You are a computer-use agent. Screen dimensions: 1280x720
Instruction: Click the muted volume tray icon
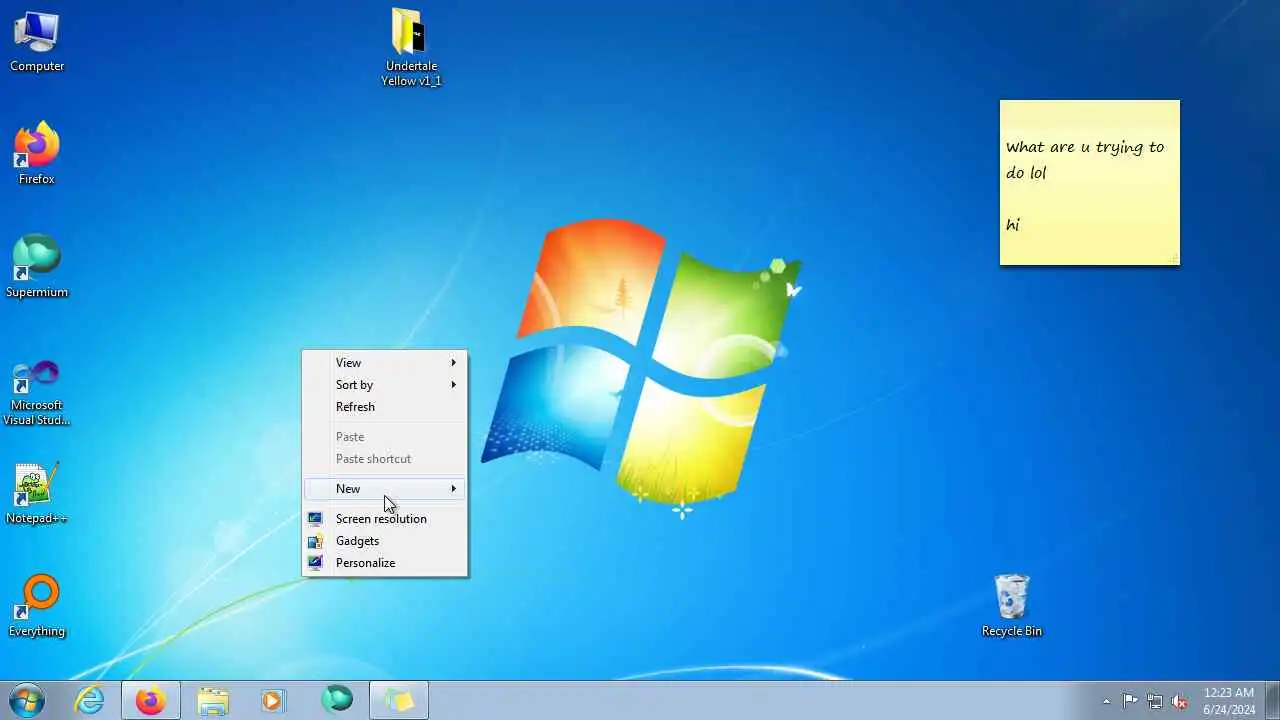pyautogui.click(x=1179, y=701)
